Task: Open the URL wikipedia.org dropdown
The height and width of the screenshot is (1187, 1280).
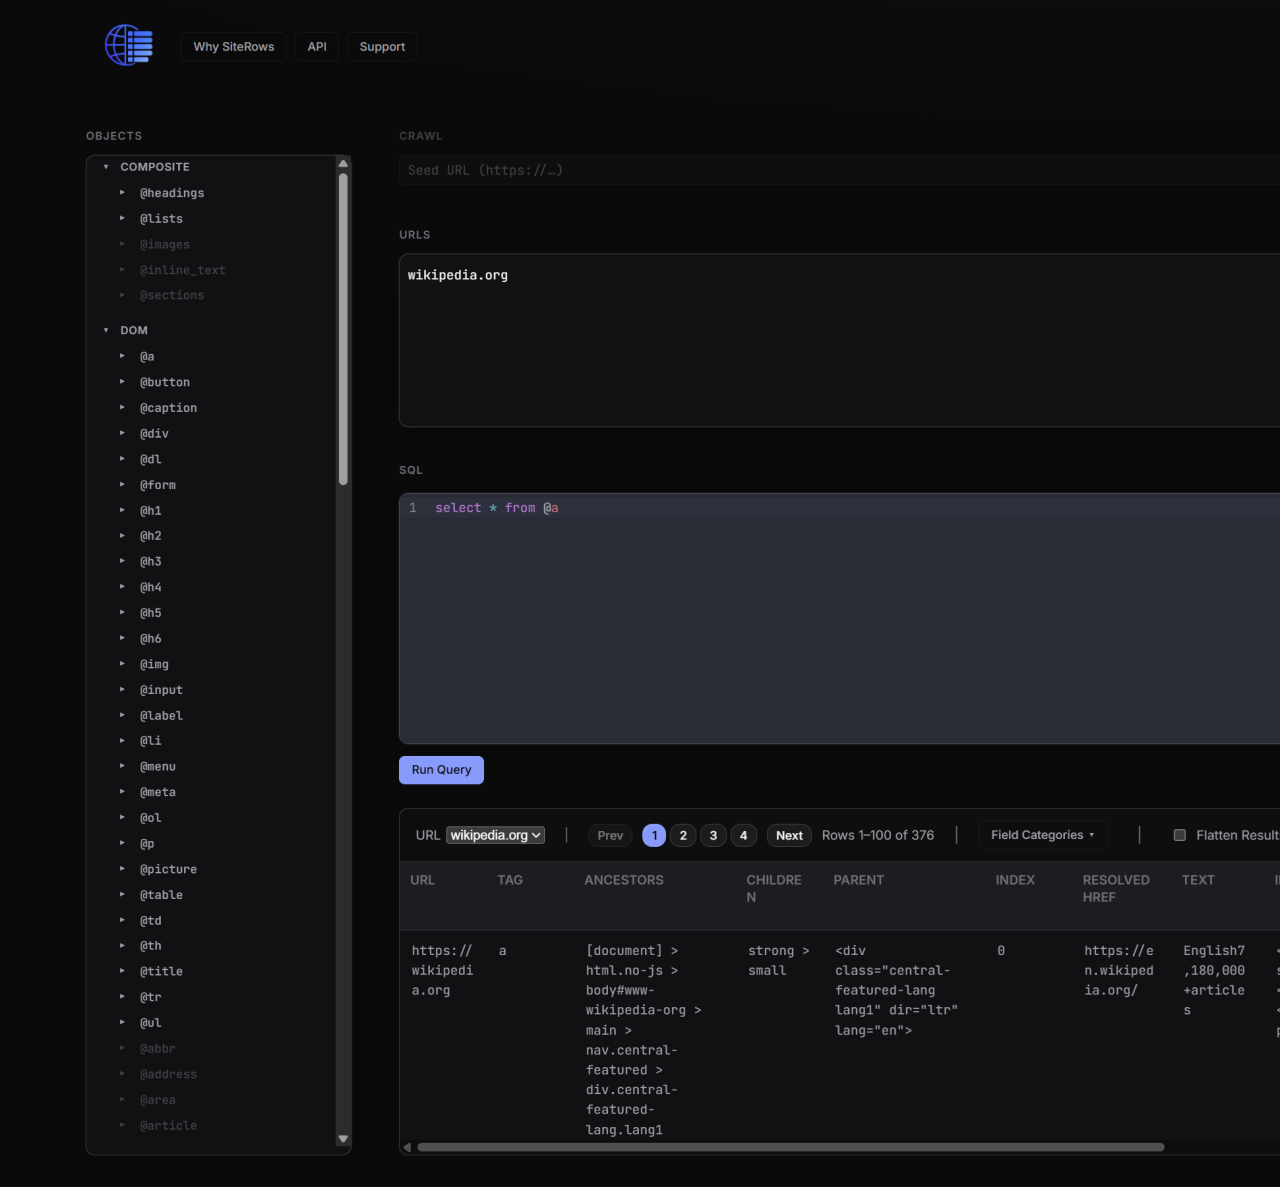Action: click(x=496, y=835)
